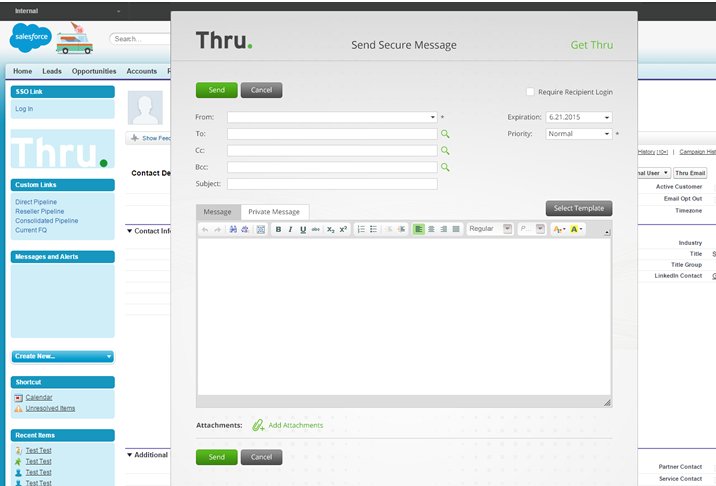Toggle italic formatting
This screenshot has width=716, height=486.
tap(290, 229)
